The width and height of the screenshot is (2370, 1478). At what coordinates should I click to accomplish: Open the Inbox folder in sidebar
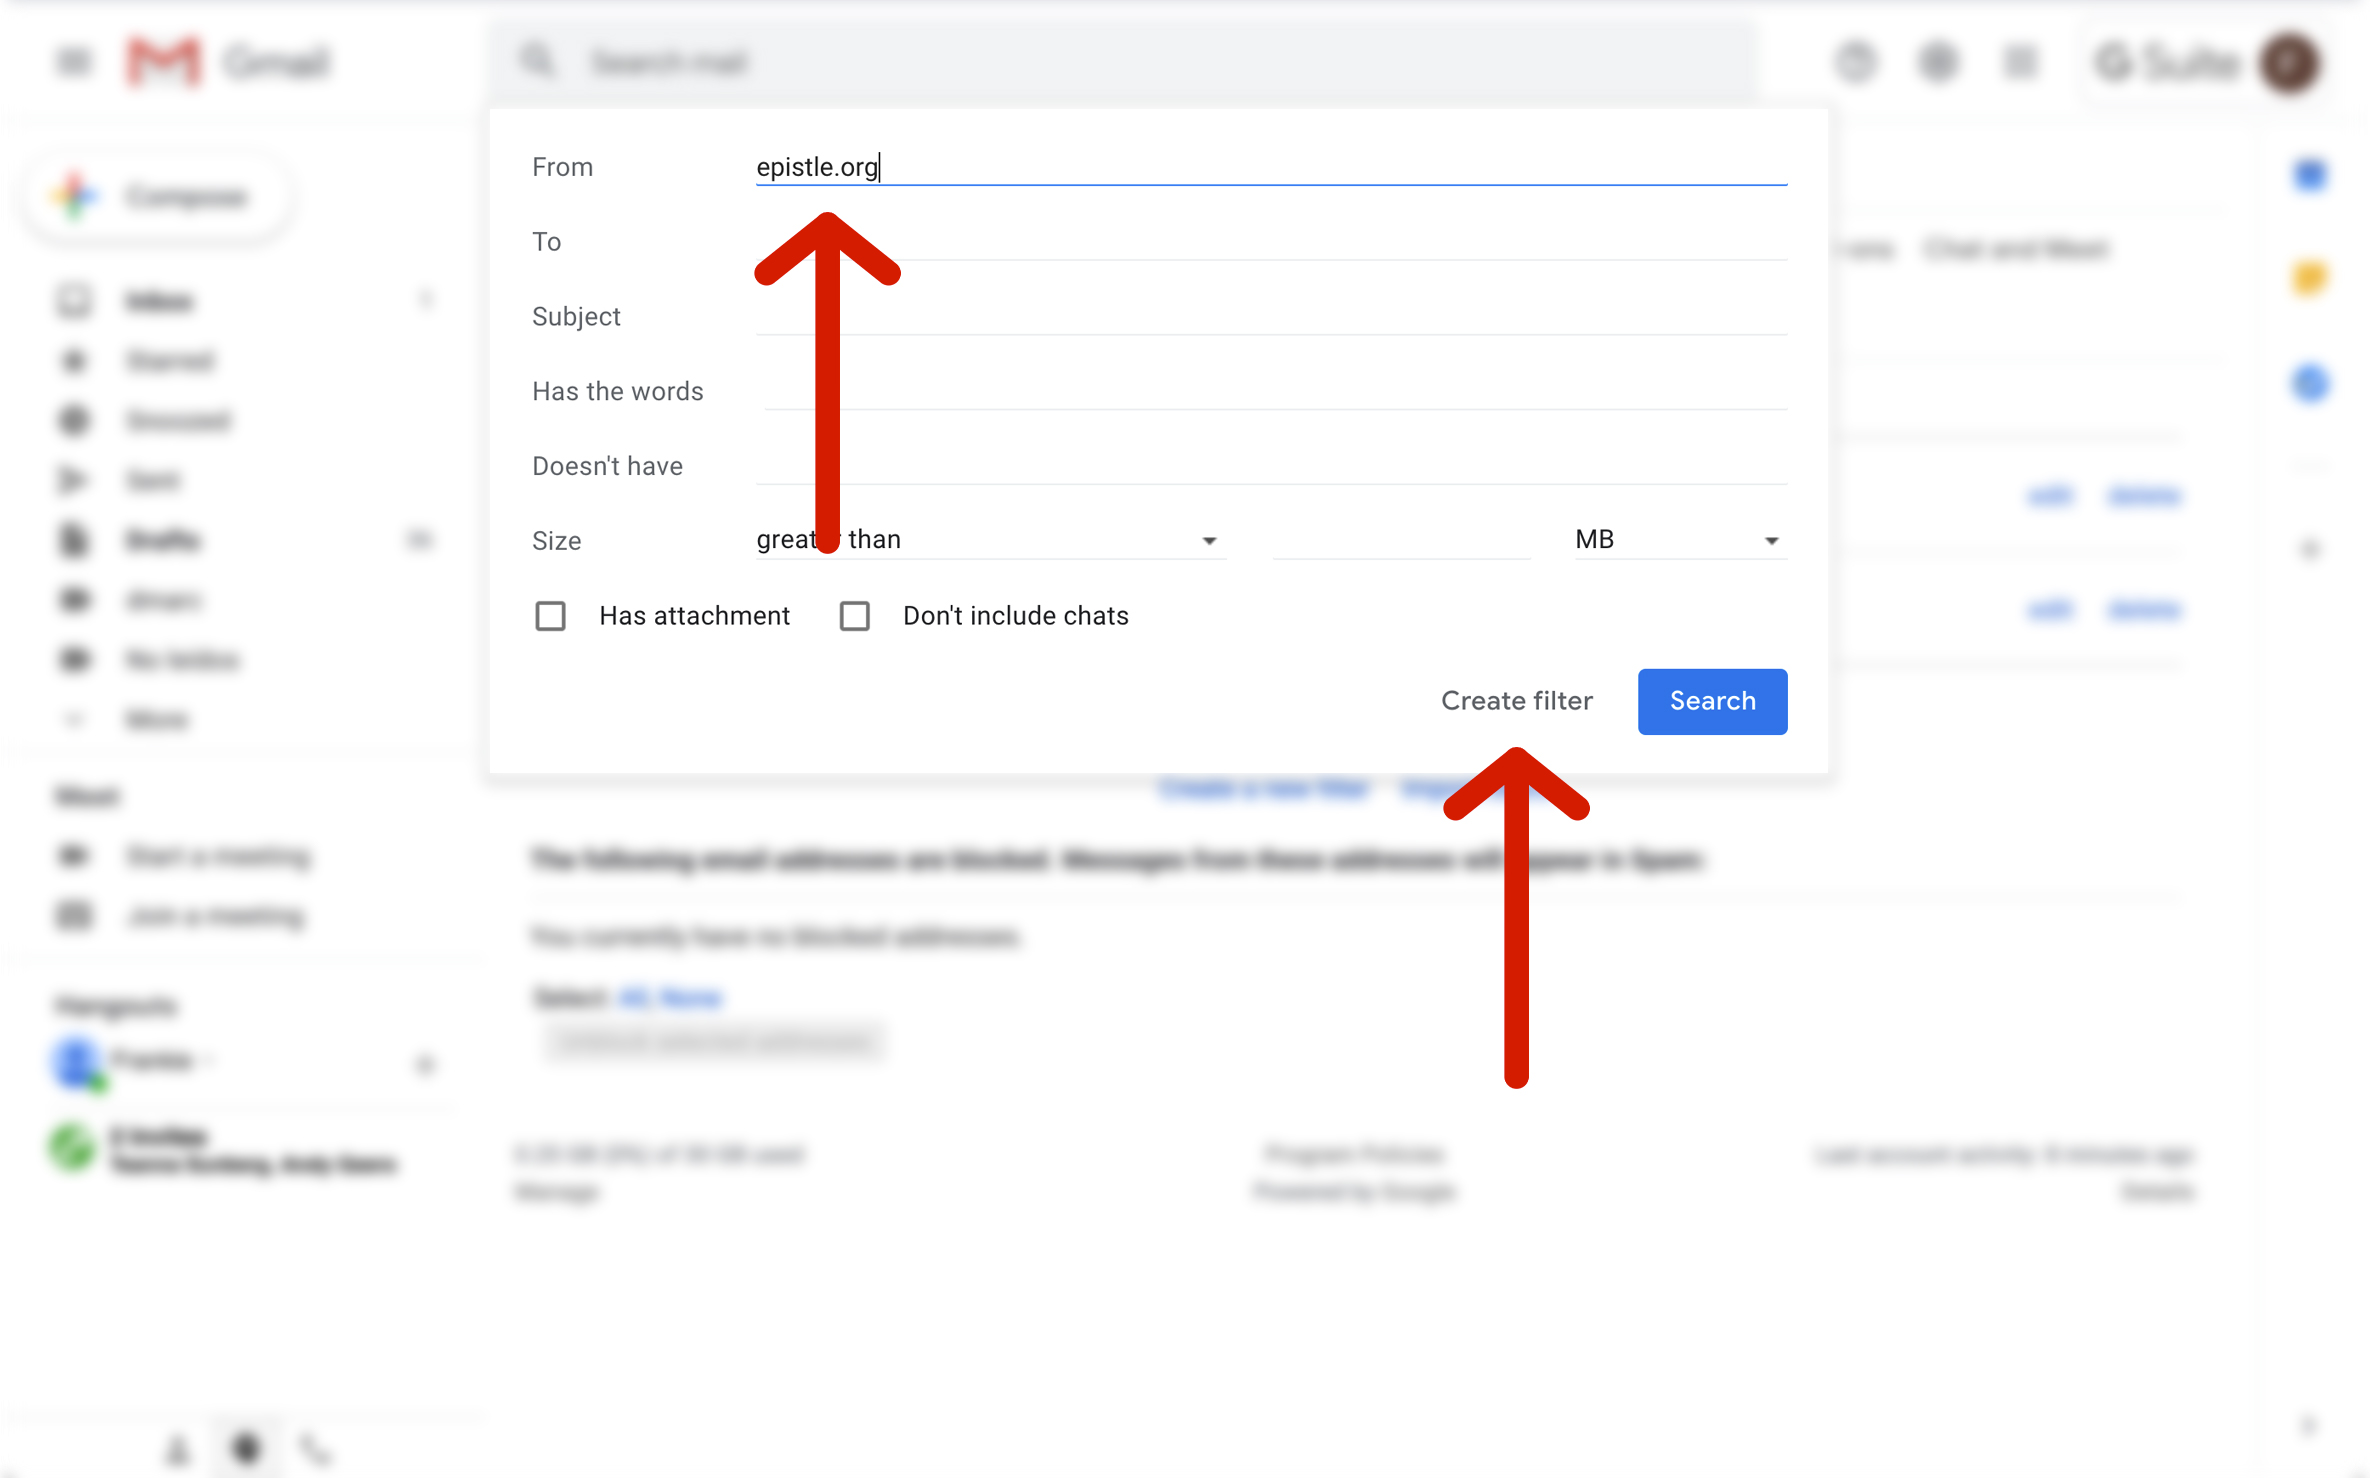click(158, 301)
